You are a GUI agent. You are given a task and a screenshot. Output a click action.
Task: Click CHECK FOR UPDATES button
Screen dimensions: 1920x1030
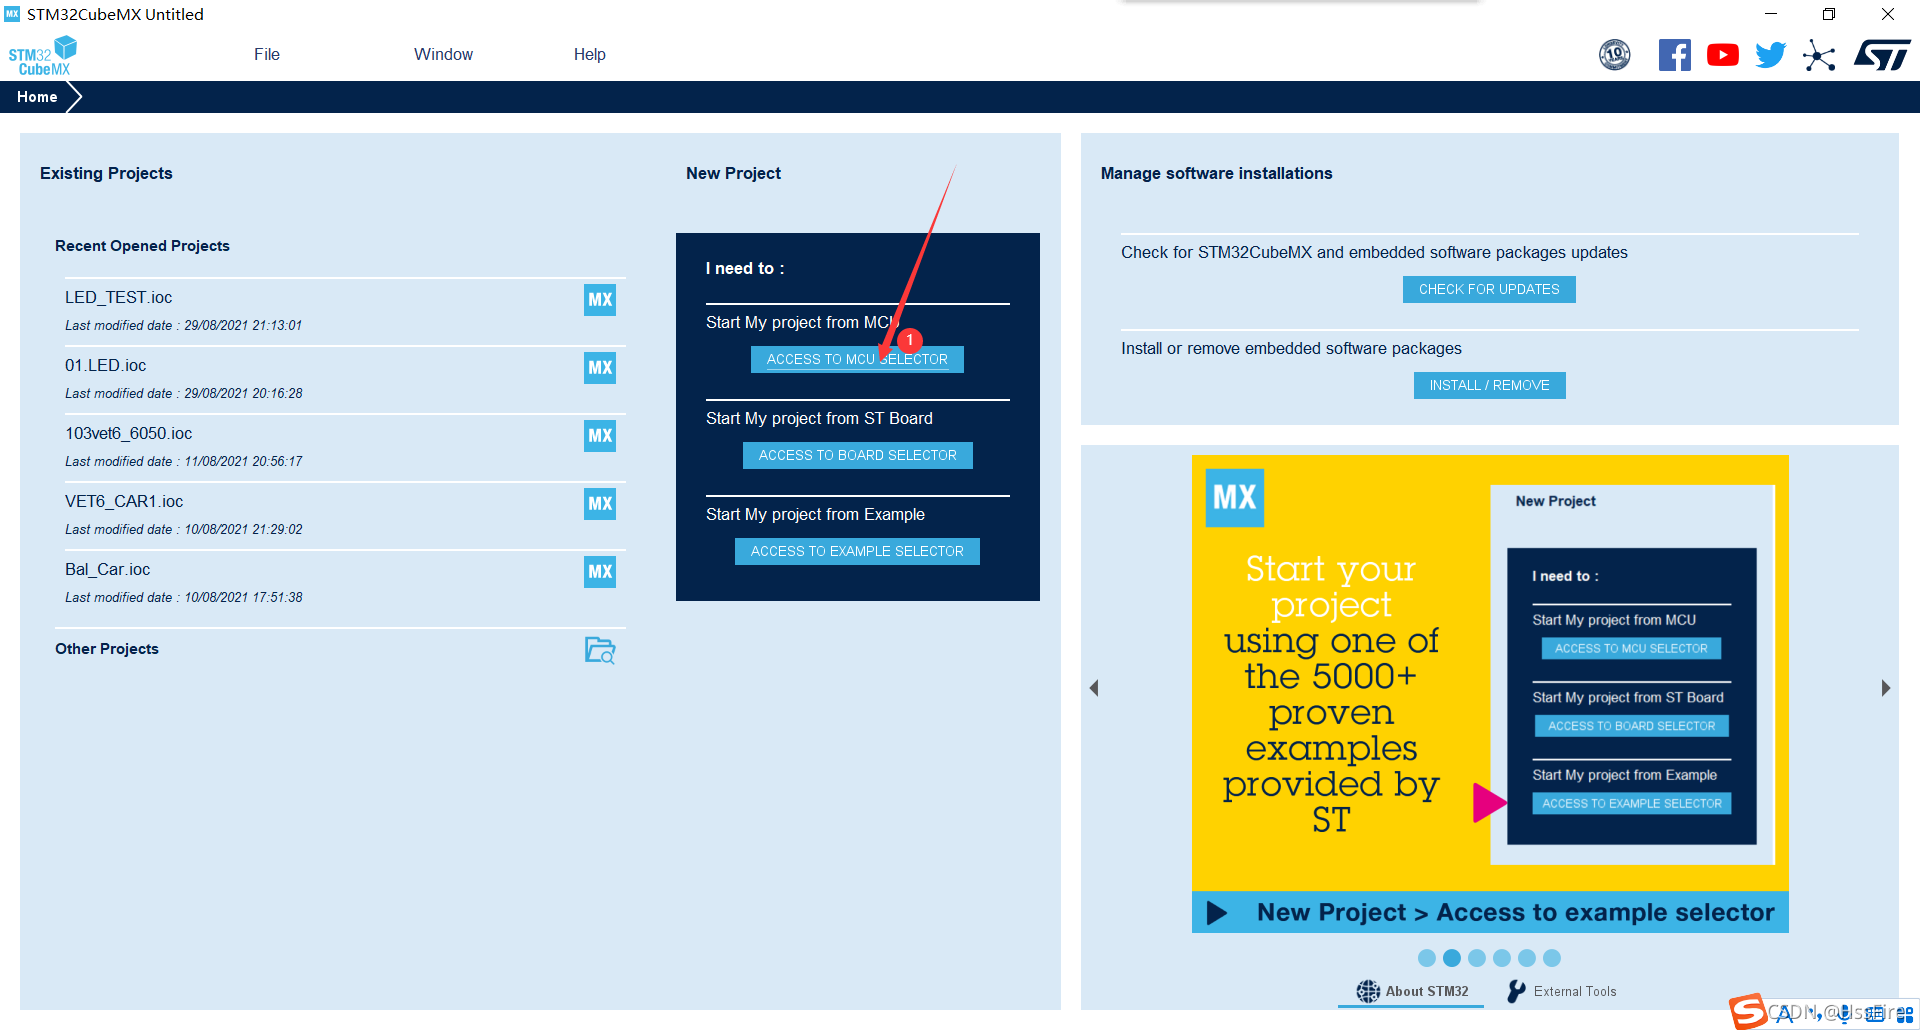tap(1489, 289)
